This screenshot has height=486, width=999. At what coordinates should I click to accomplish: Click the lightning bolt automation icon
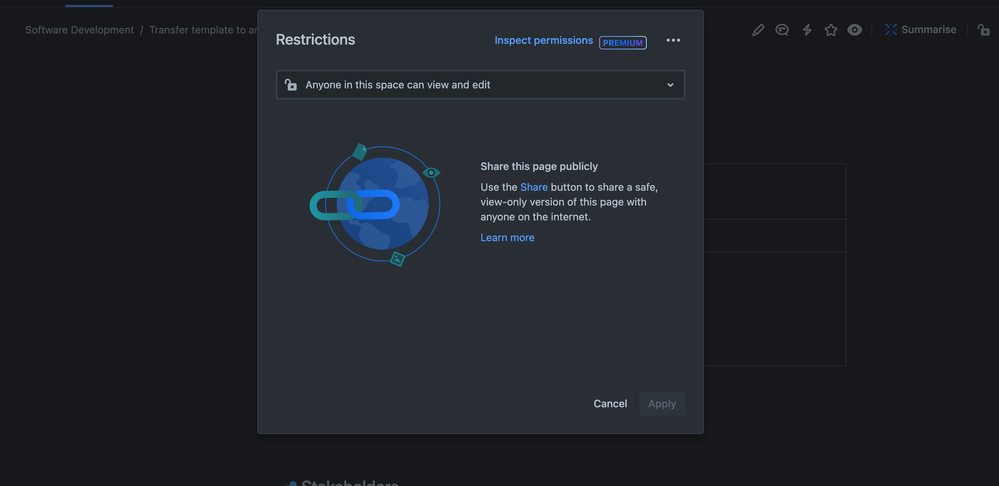(807, 30)
